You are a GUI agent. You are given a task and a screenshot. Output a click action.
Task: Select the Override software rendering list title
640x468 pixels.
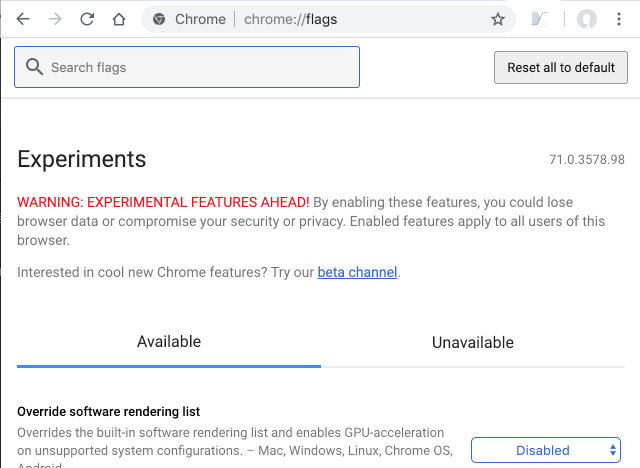tap(109, 411)
